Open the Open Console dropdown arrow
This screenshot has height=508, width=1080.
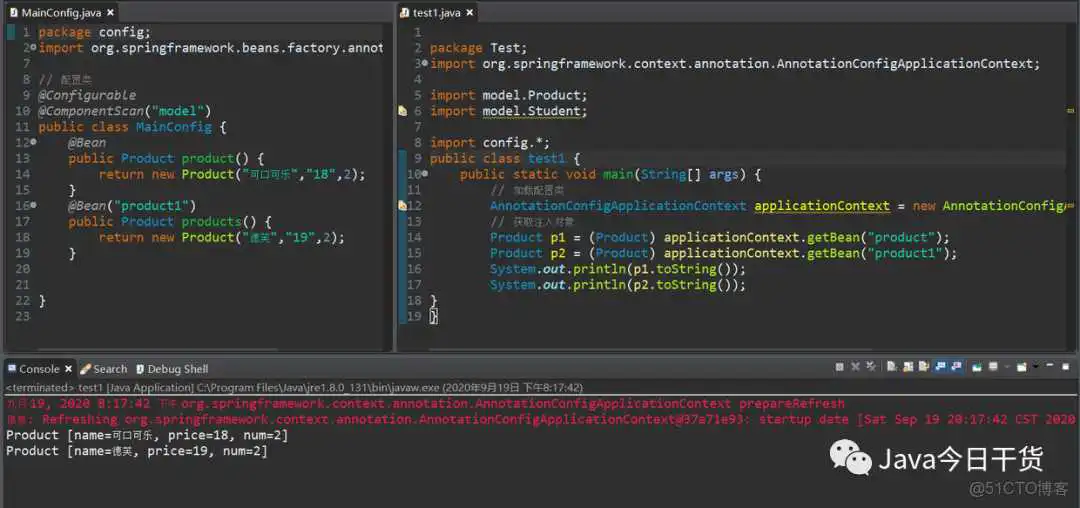(x=1035, y=367)
